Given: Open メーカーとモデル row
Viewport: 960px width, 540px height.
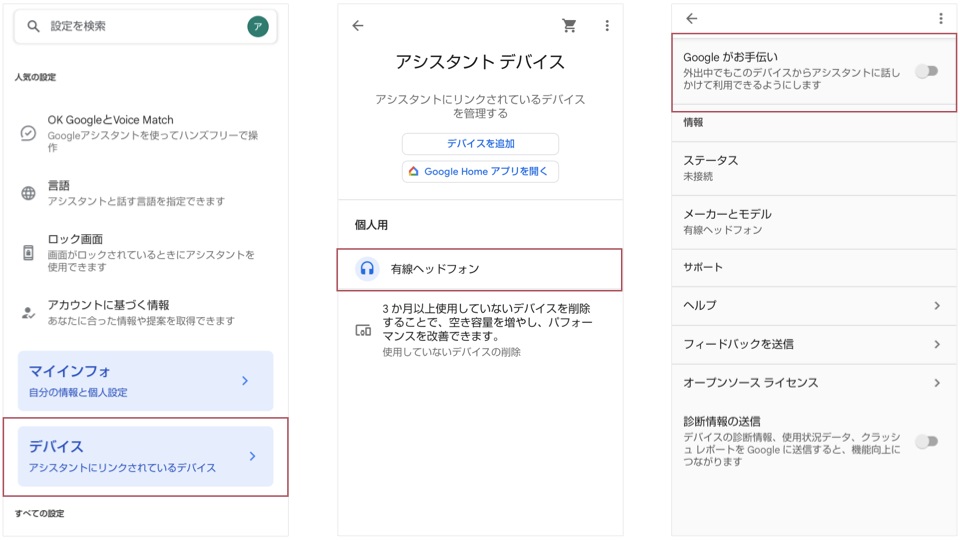Looking at the screenshot, I should [x=814, y=222].
